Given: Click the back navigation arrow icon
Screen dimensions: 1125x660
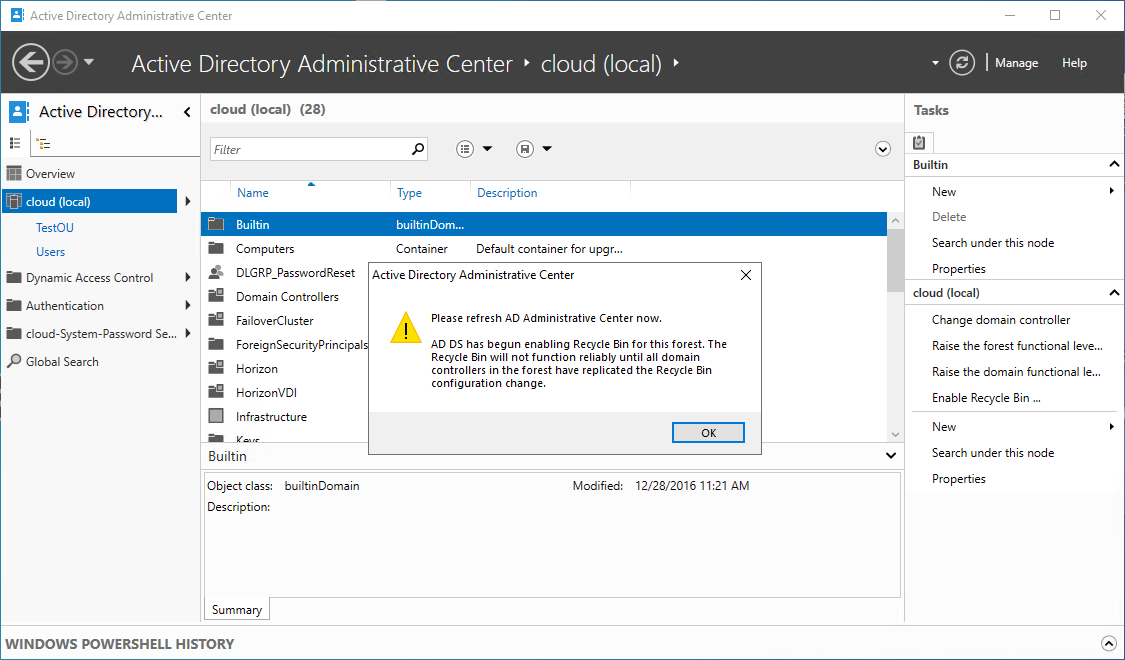Looking at the screenshot, I should click(31, 62).
